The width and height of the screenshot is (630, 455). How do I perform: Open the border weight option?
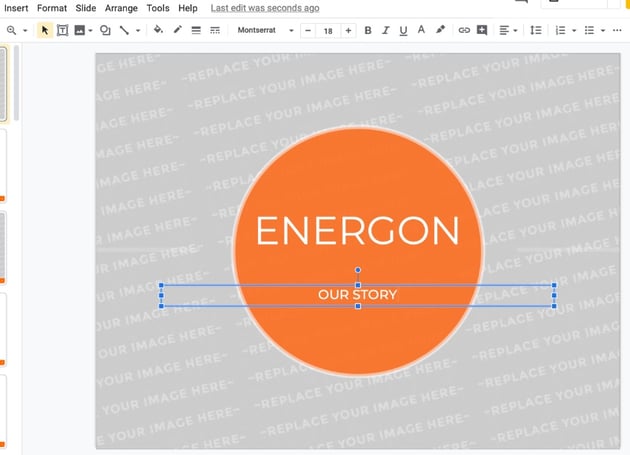[196, 31]
